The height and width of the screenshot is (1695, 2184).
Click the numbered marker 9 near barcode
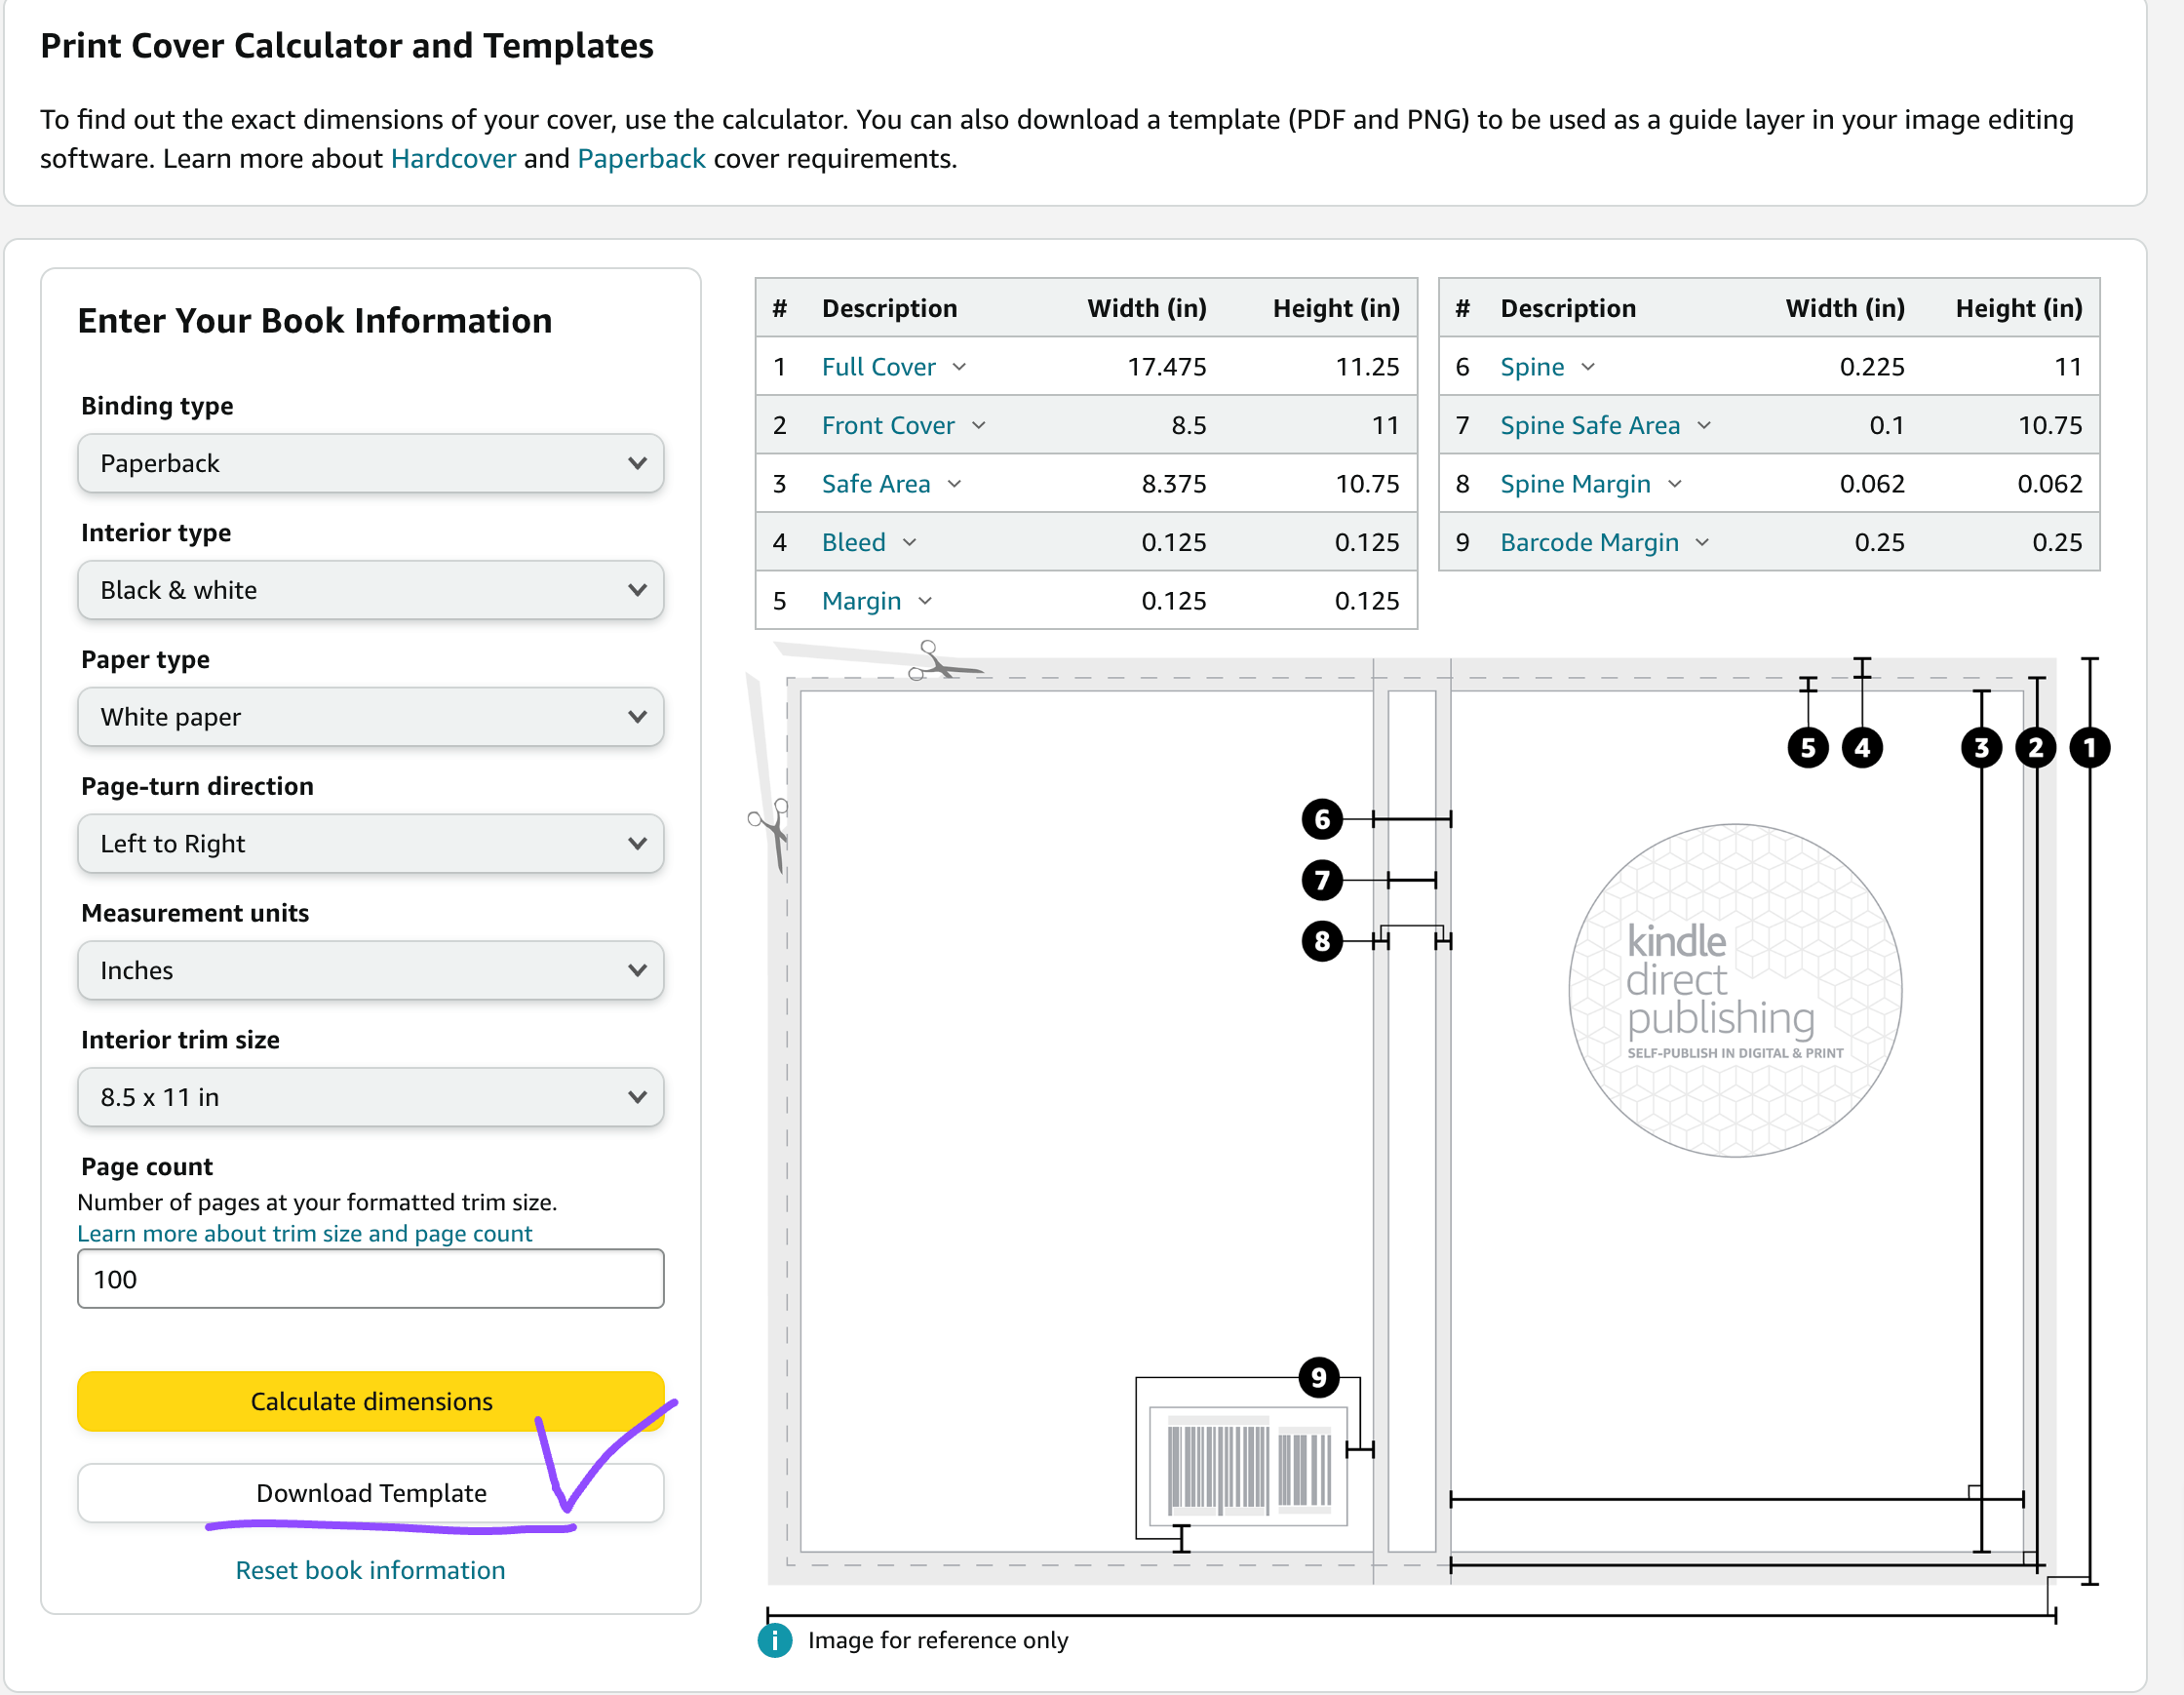(x=1318, y=1378)
